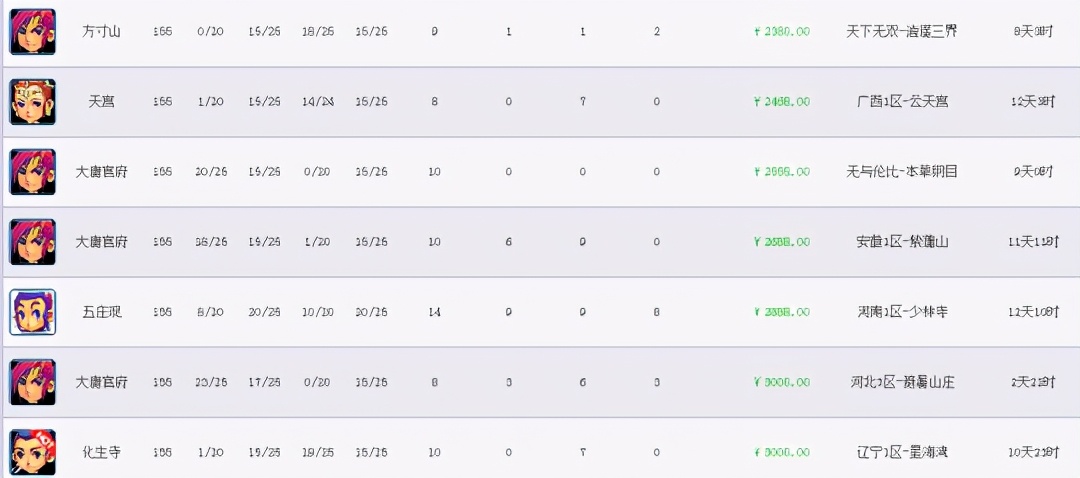Screen dimensions: 1080x478
Task: Click the 五庄观 character avatar icon
Action: pos(32,312)
